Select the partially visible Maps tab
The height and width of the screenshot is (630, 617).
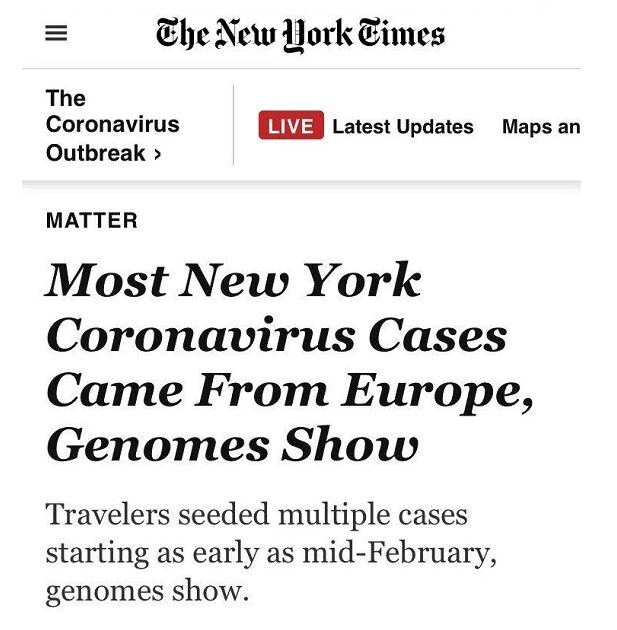(540, 127)
